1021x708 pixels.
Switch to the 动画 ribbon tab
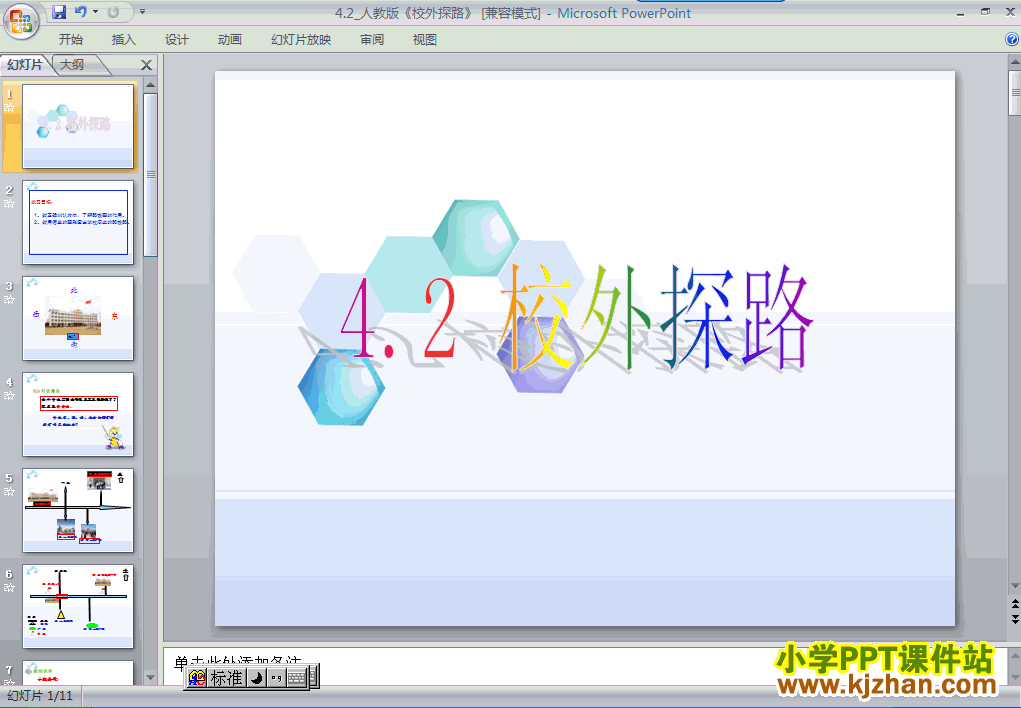(229, 40)
